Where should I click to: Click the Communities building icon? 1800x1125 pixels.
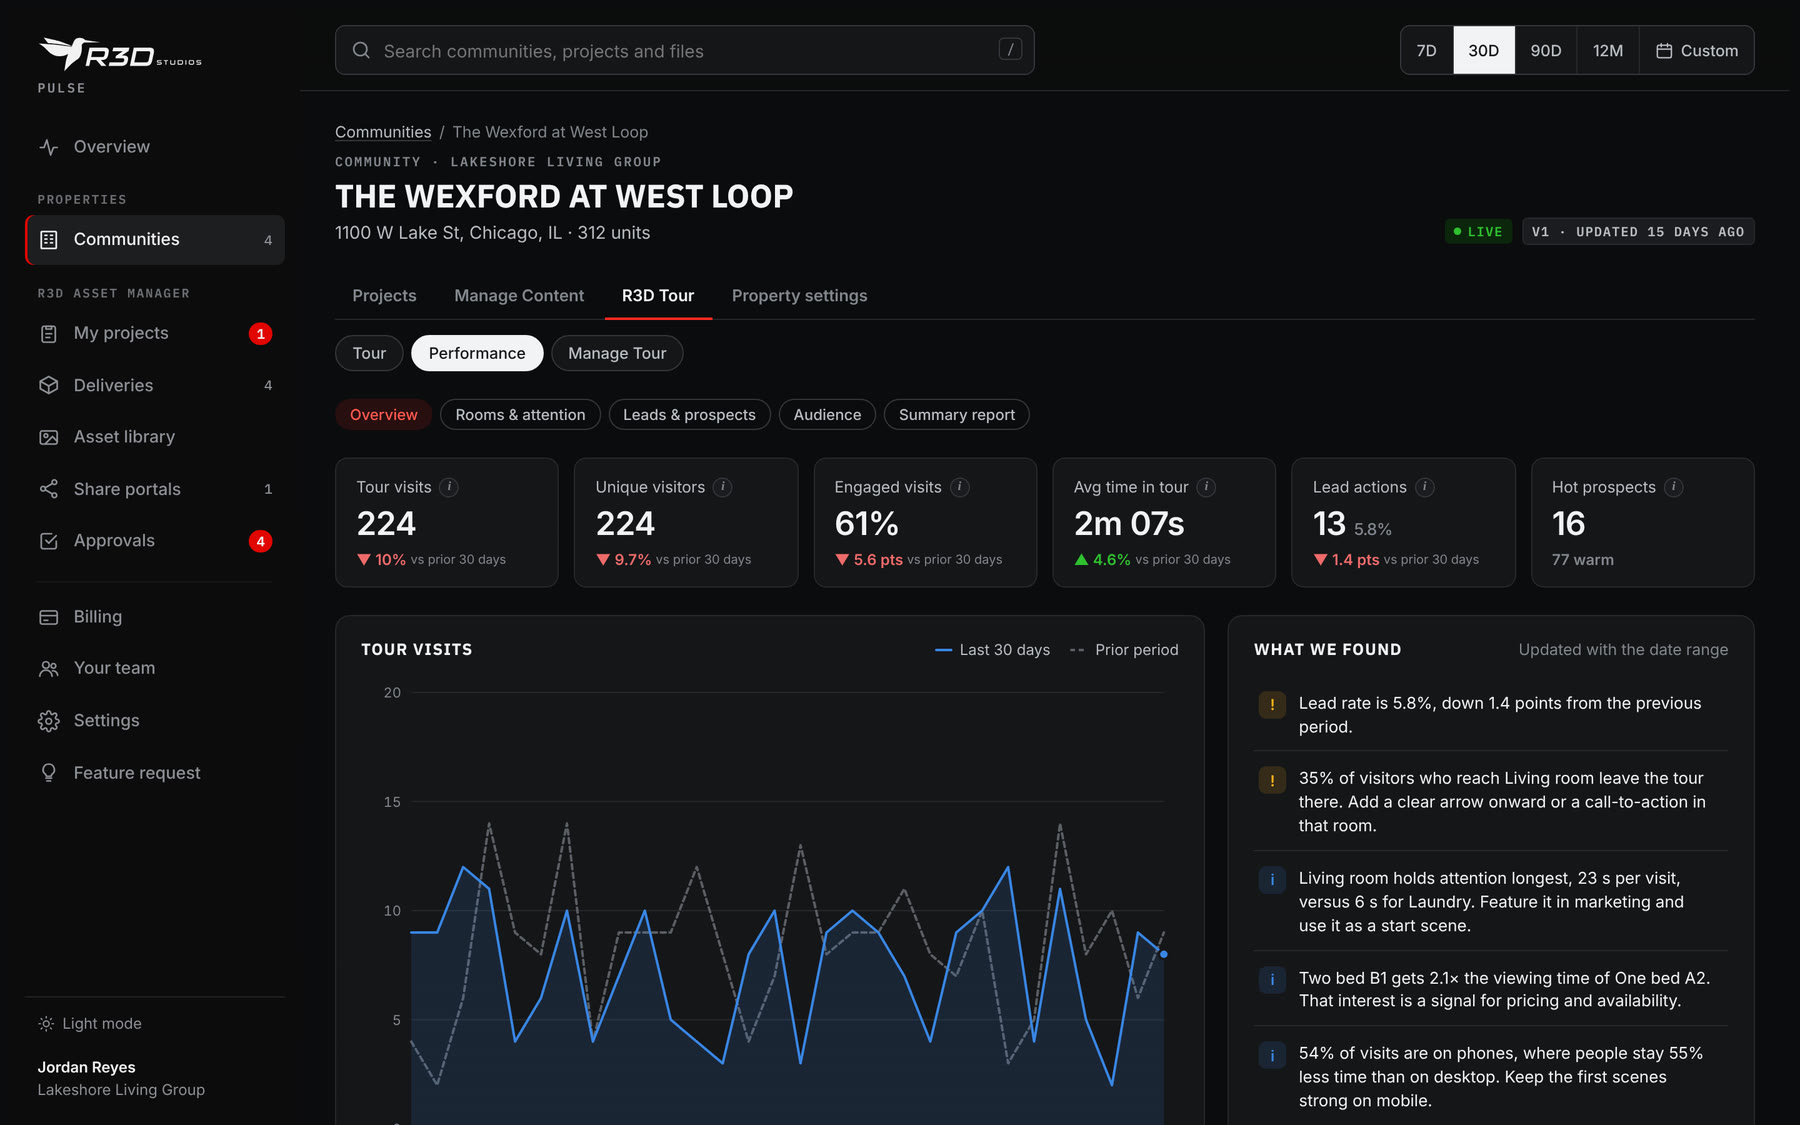click(x=48, y=240)
